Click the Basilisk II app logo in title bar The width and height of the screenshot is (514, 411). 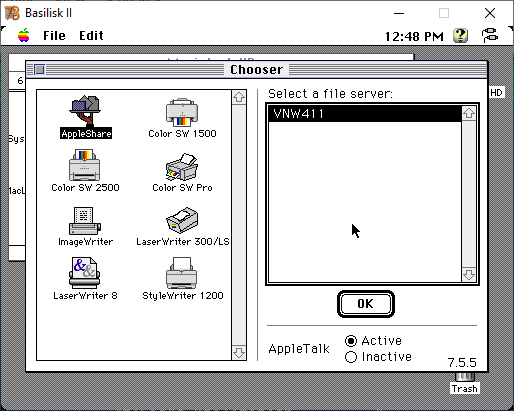pos(12,13)
